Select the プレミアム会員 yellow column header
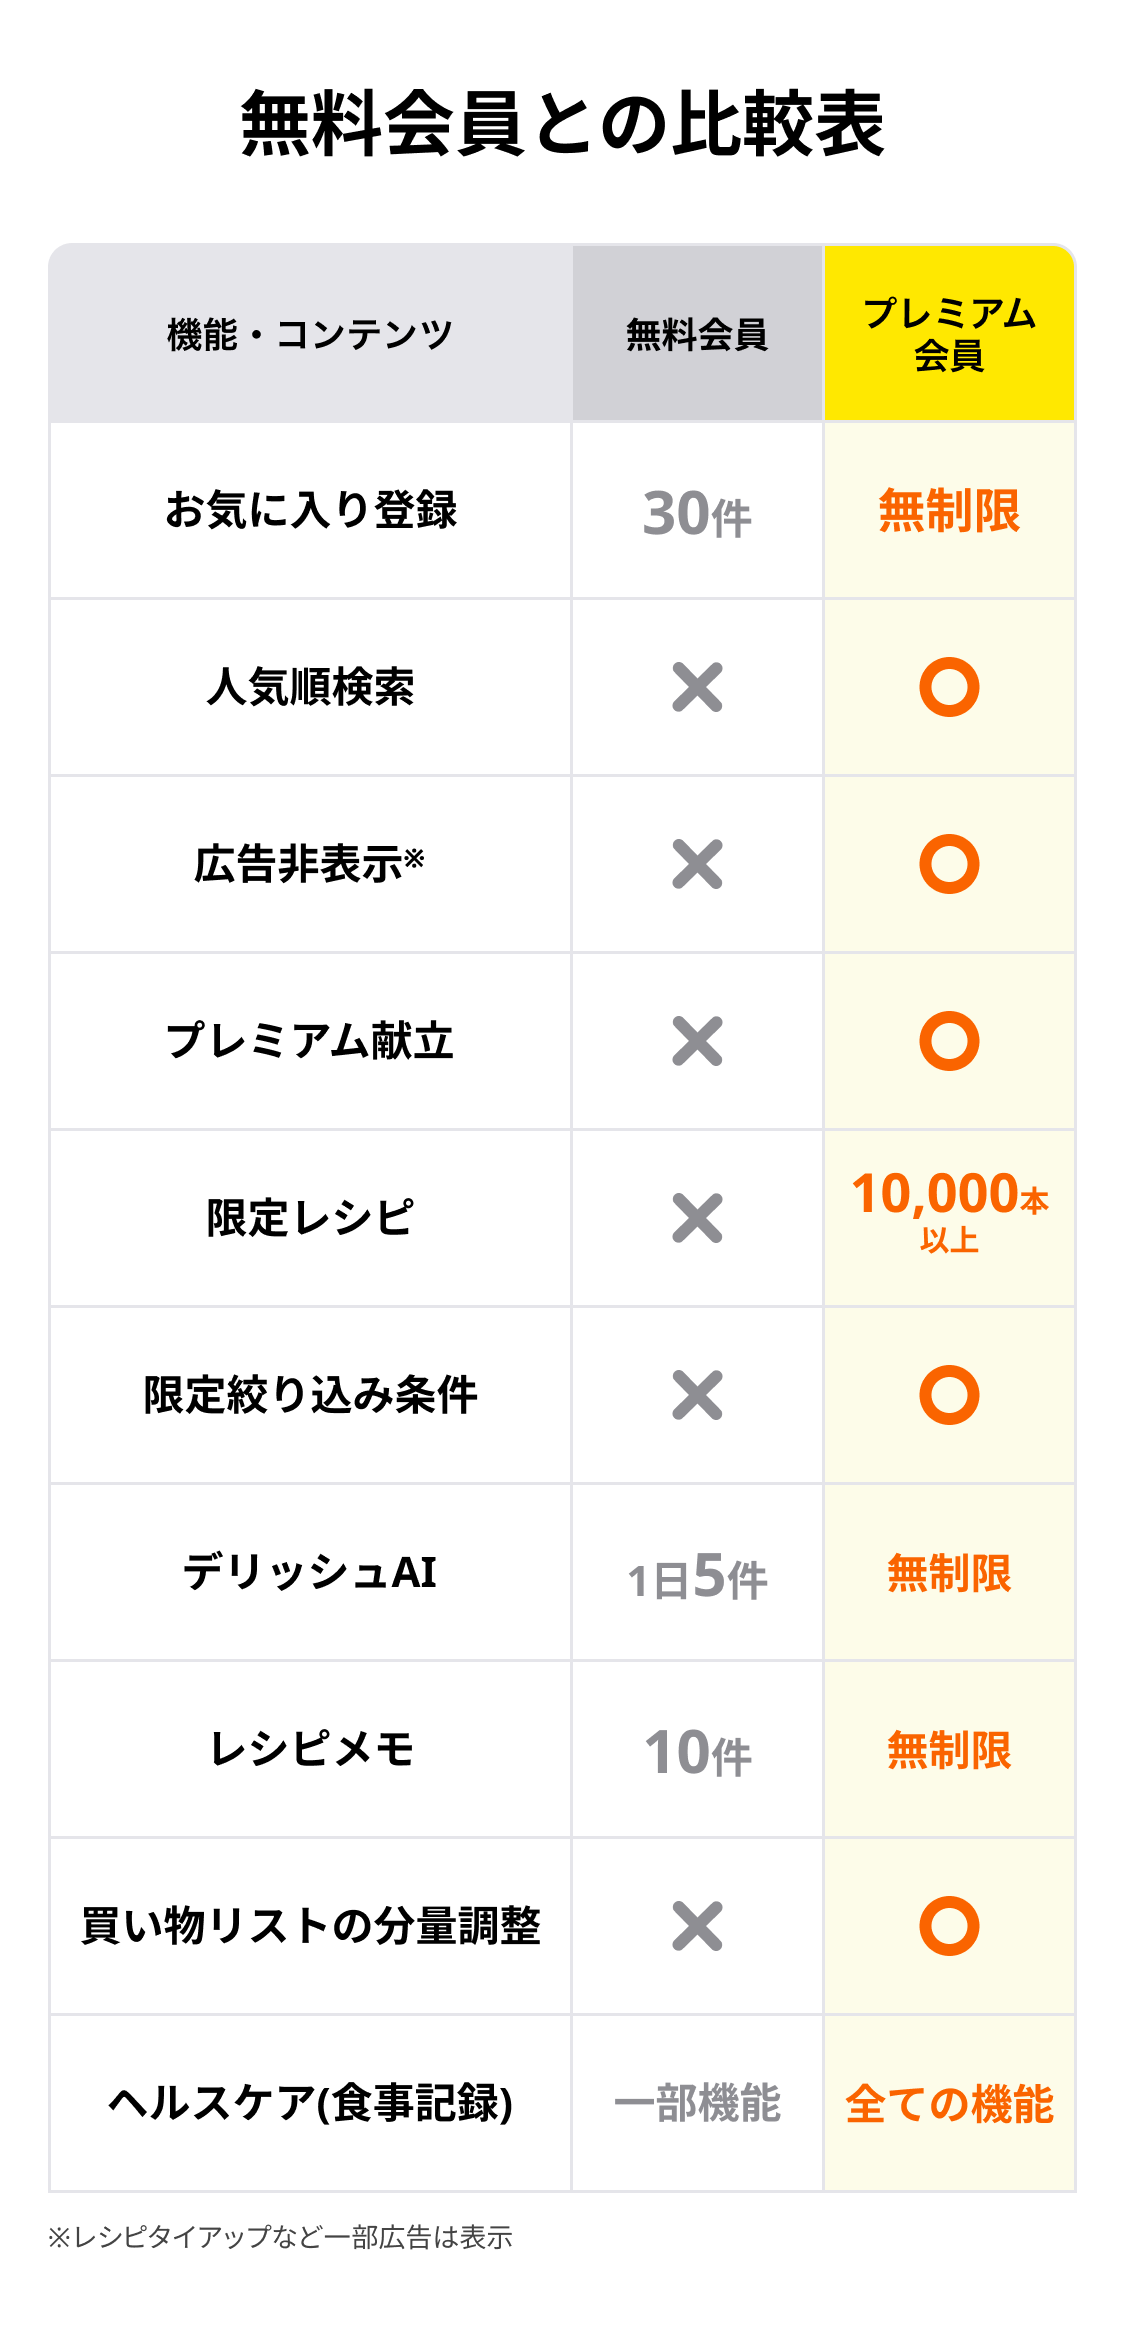 click(949, 334)
